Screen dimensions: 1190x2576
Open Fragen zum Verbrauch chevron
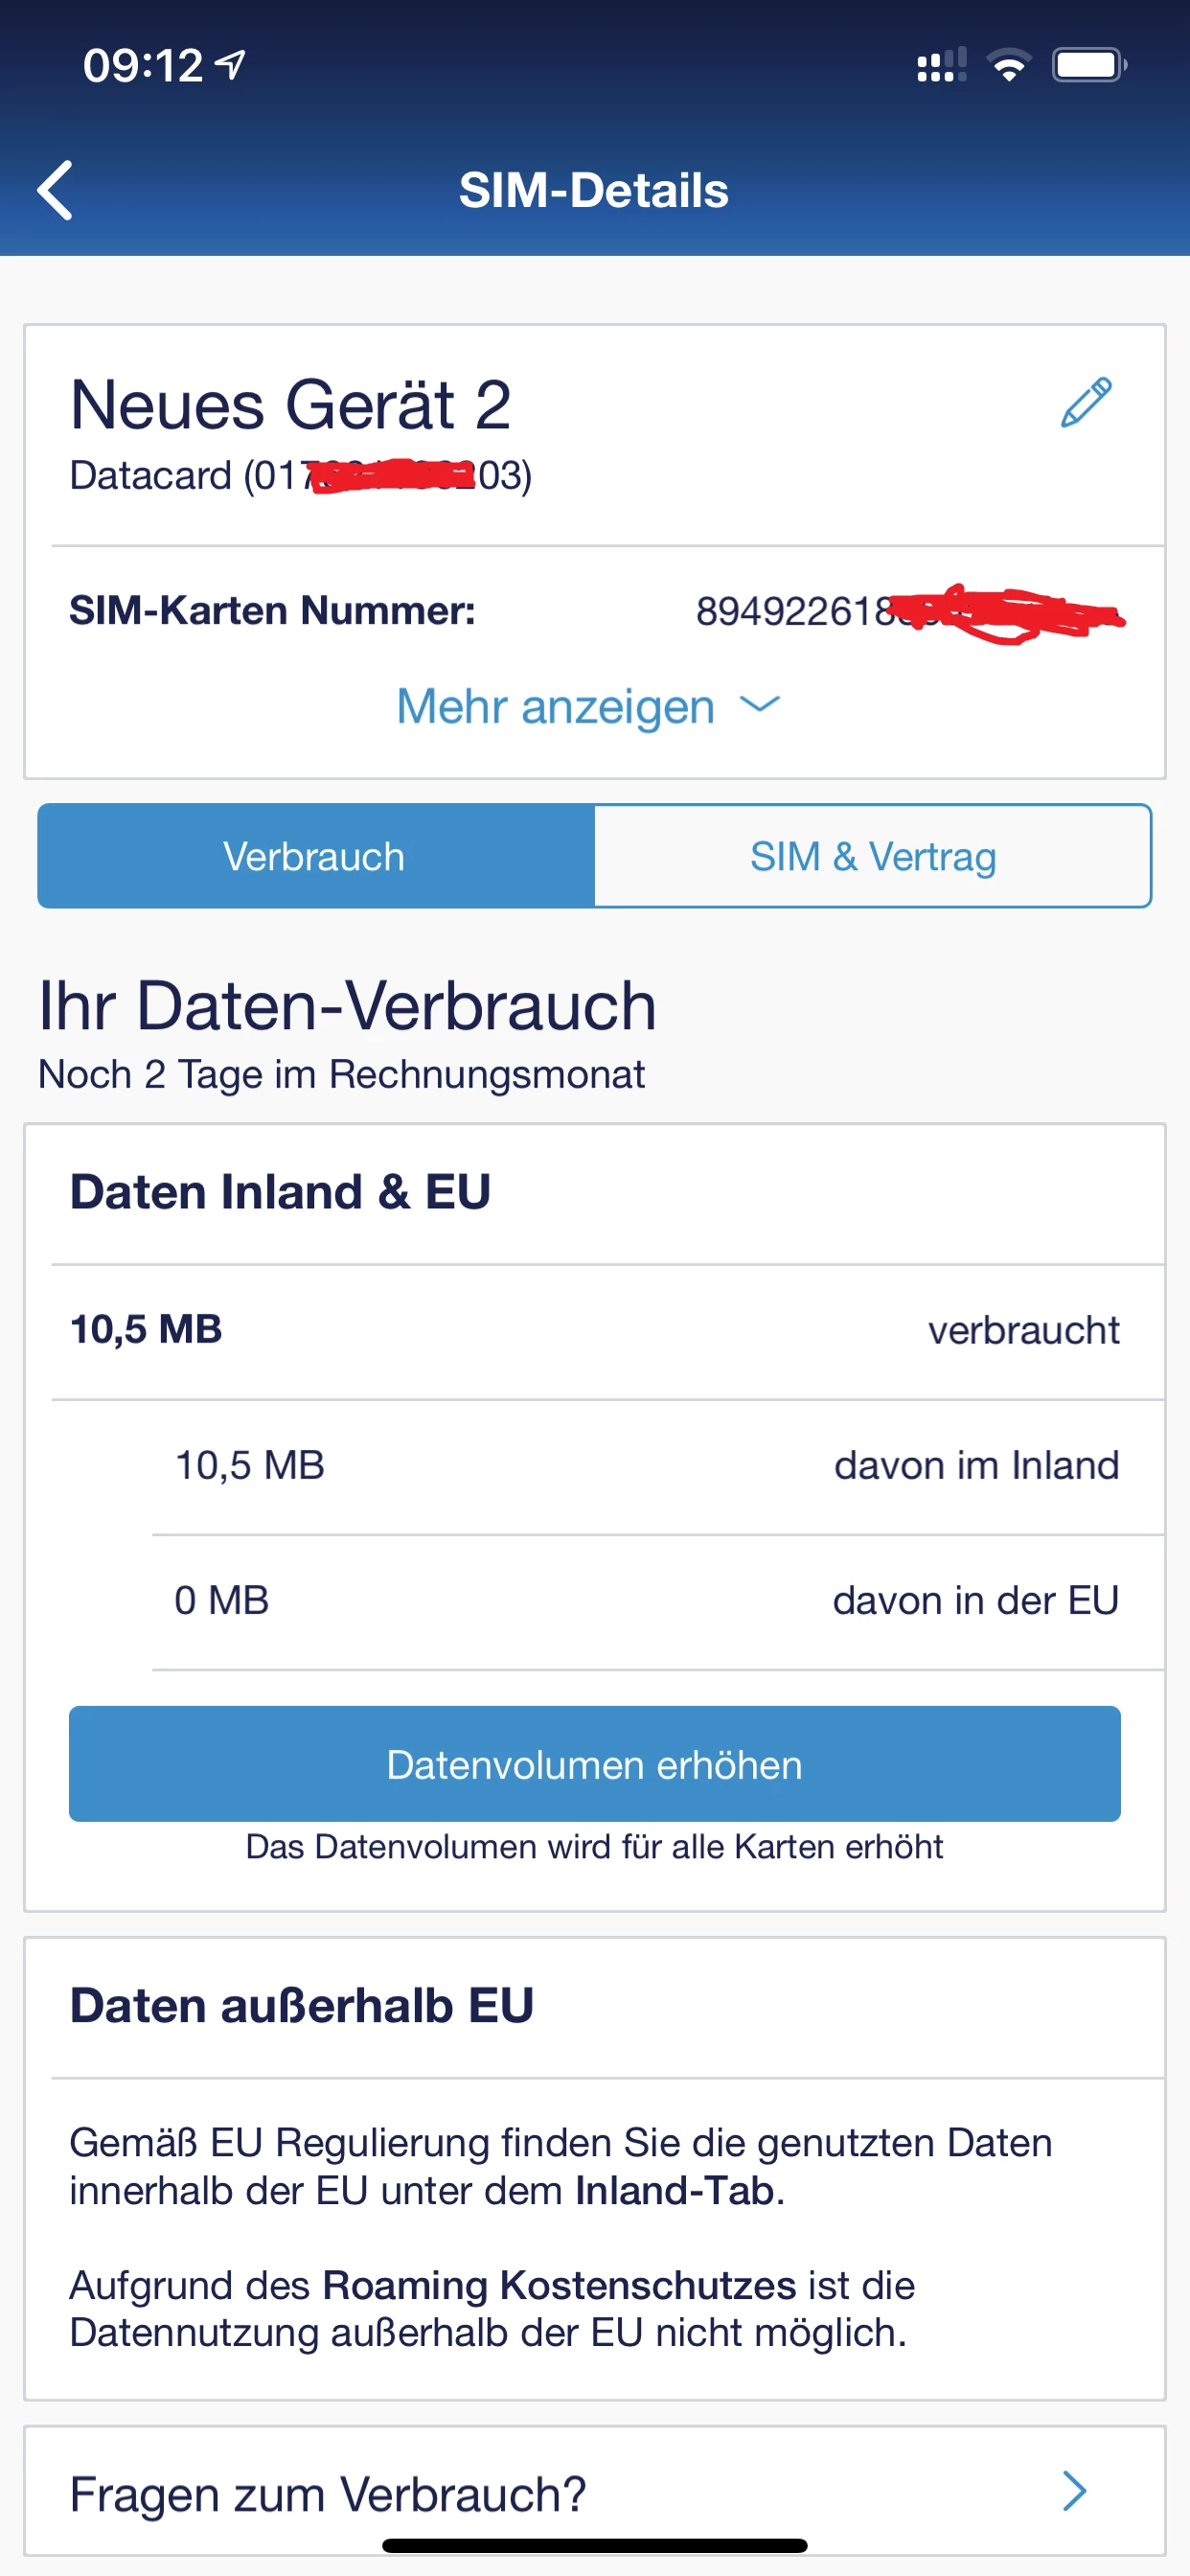(x=1075, y=2491)
